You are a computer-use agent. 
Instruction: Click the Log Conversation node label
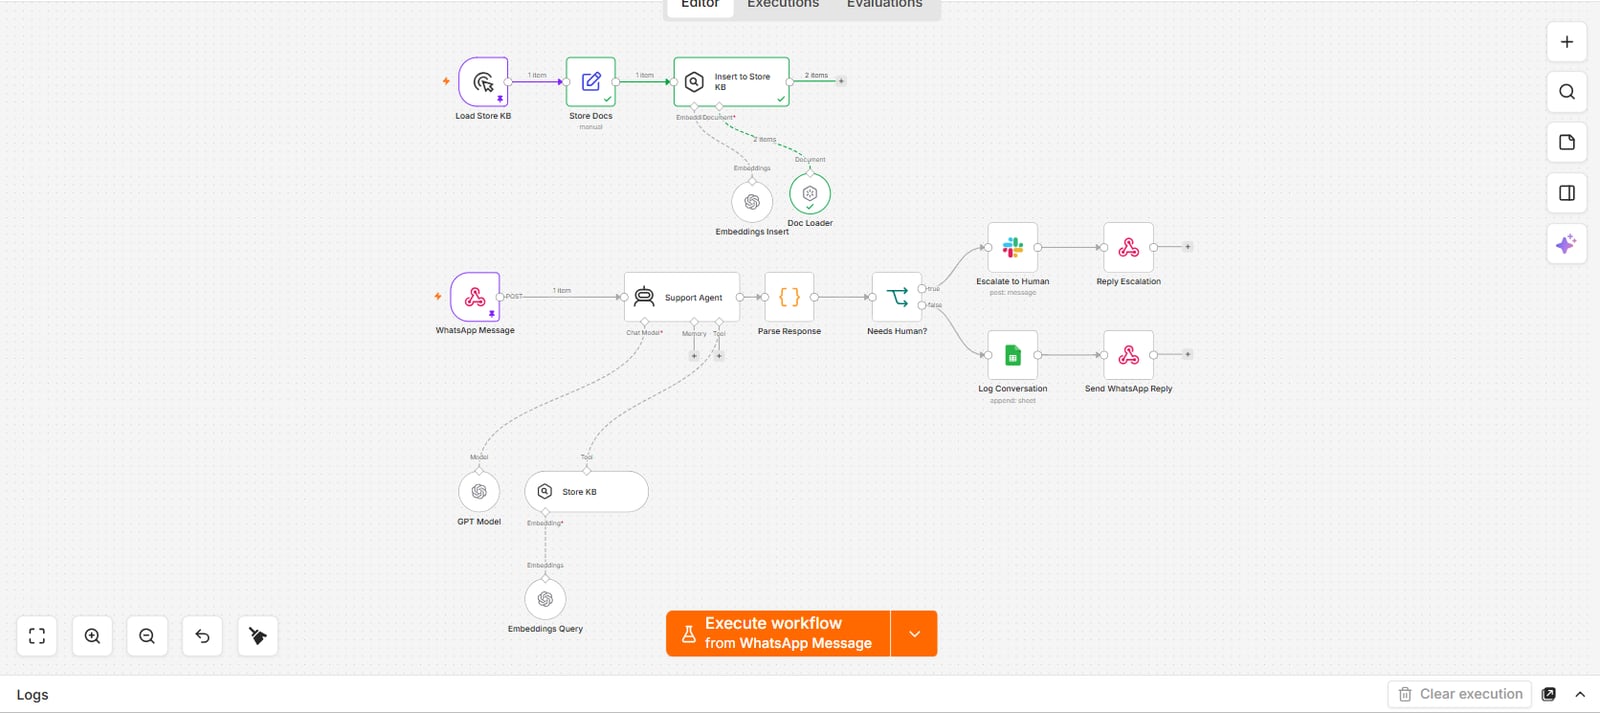(x=1013, y=389)
